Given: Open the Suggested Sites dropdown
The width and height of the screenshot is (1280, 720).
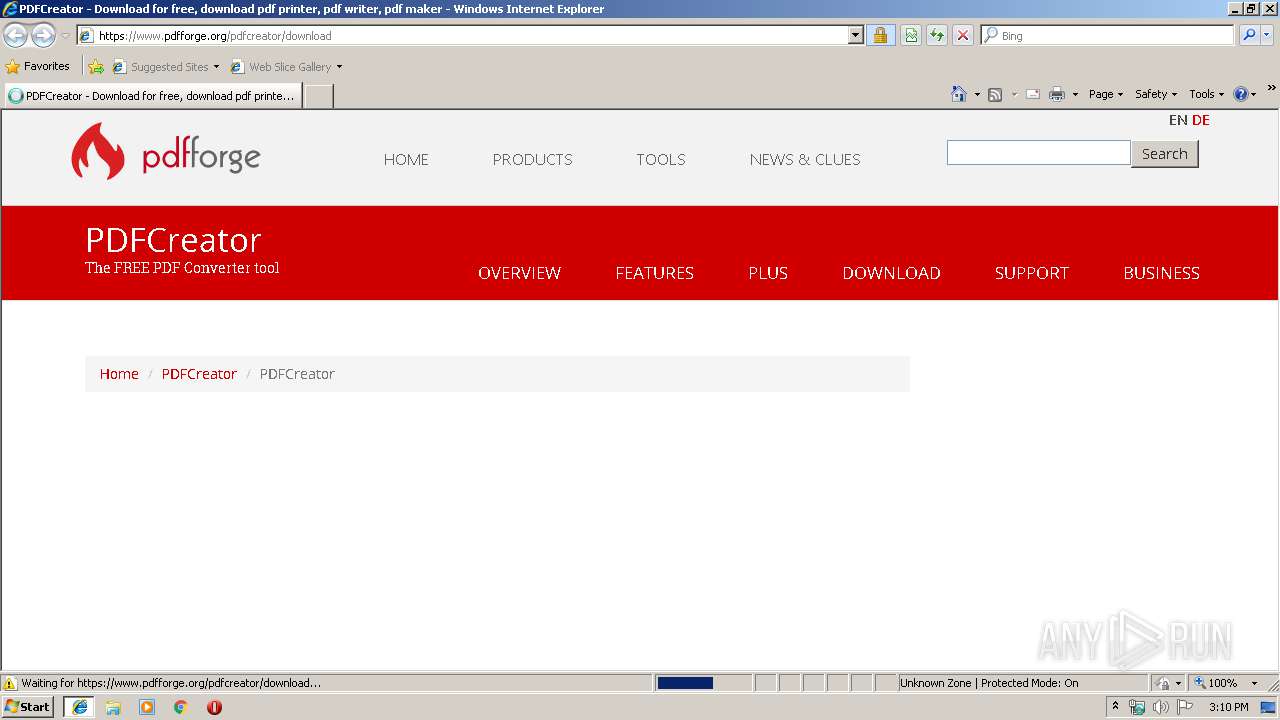Looking at the screenshot, I should [x=166, y=67].
